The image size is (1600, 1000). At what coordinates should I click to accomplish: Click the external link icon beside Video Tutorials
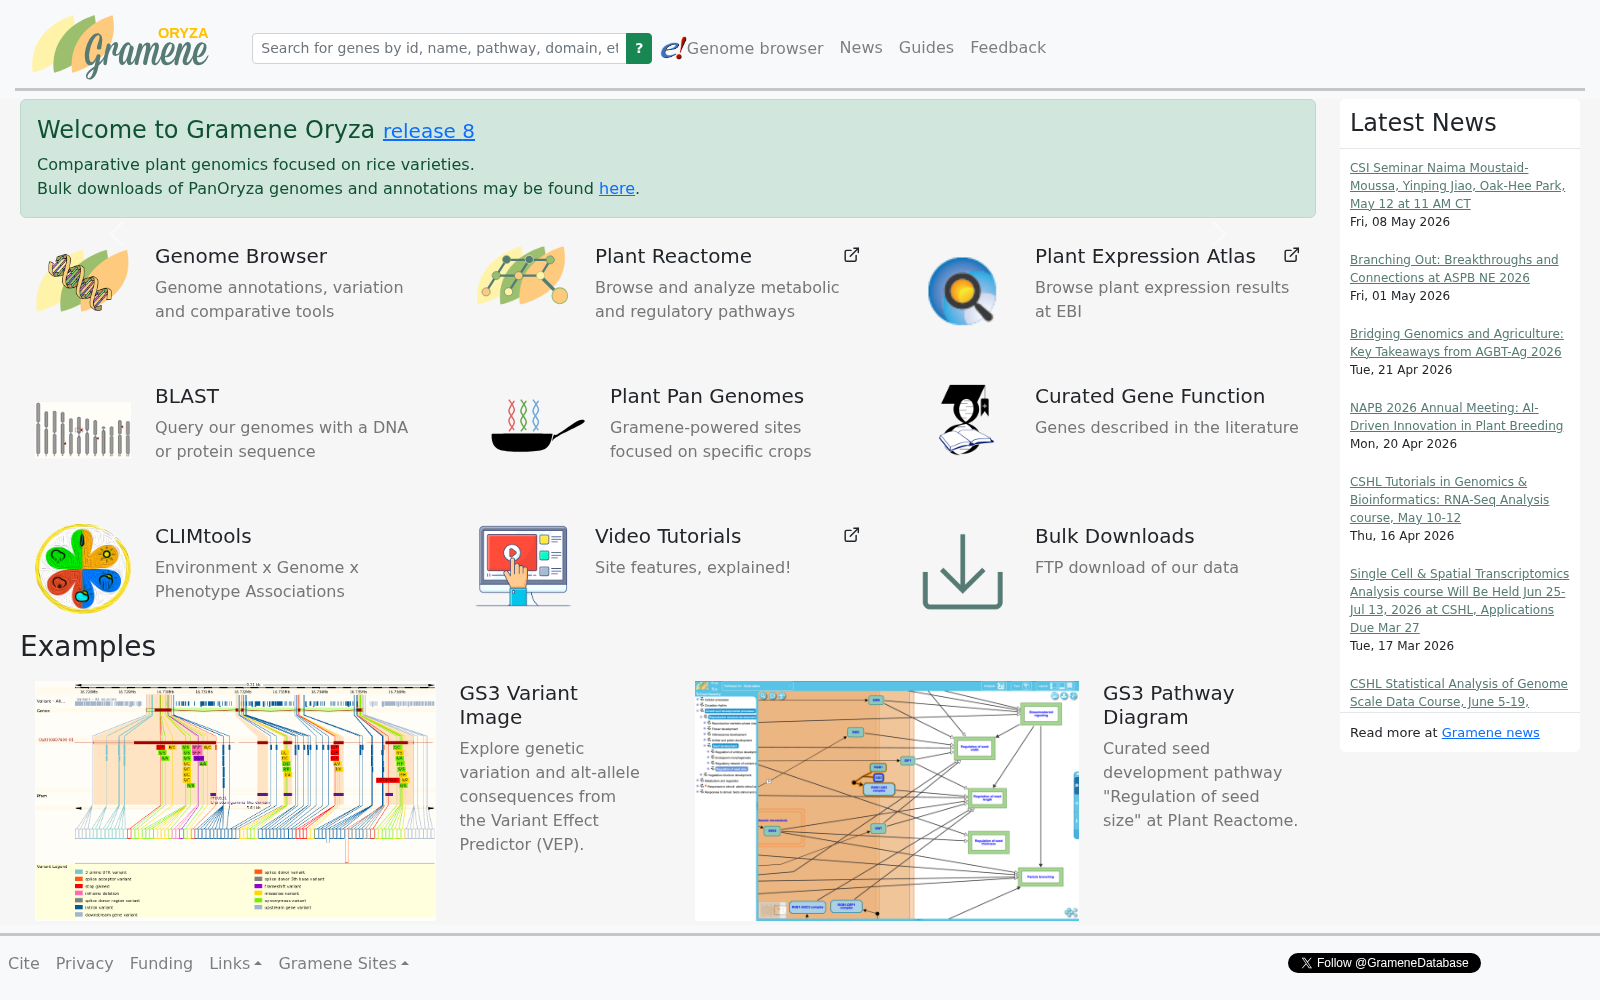tap(852, 535)
